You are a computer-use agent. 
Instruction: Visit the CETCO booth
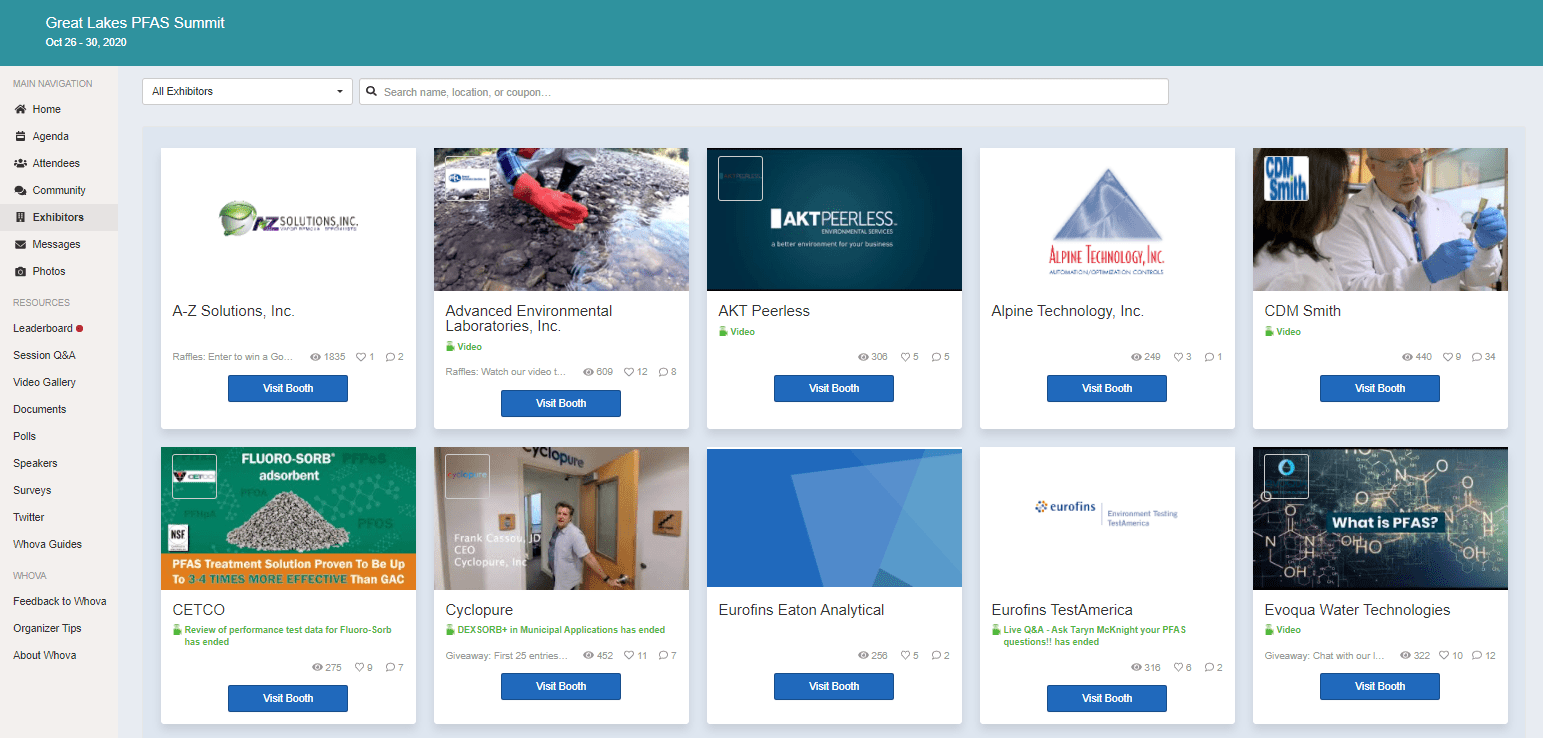click(x=288, y=698)
